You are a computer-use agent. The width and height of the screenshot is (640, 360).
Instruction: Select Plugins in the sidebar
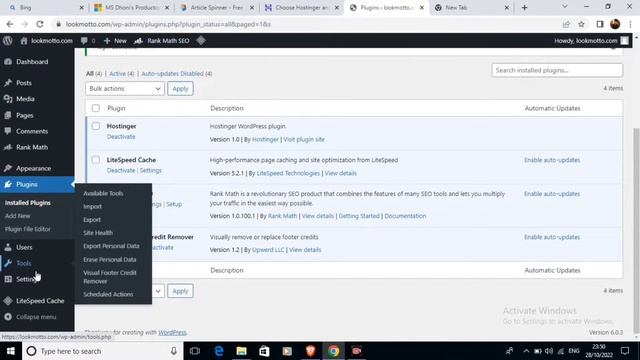(27, 184)
